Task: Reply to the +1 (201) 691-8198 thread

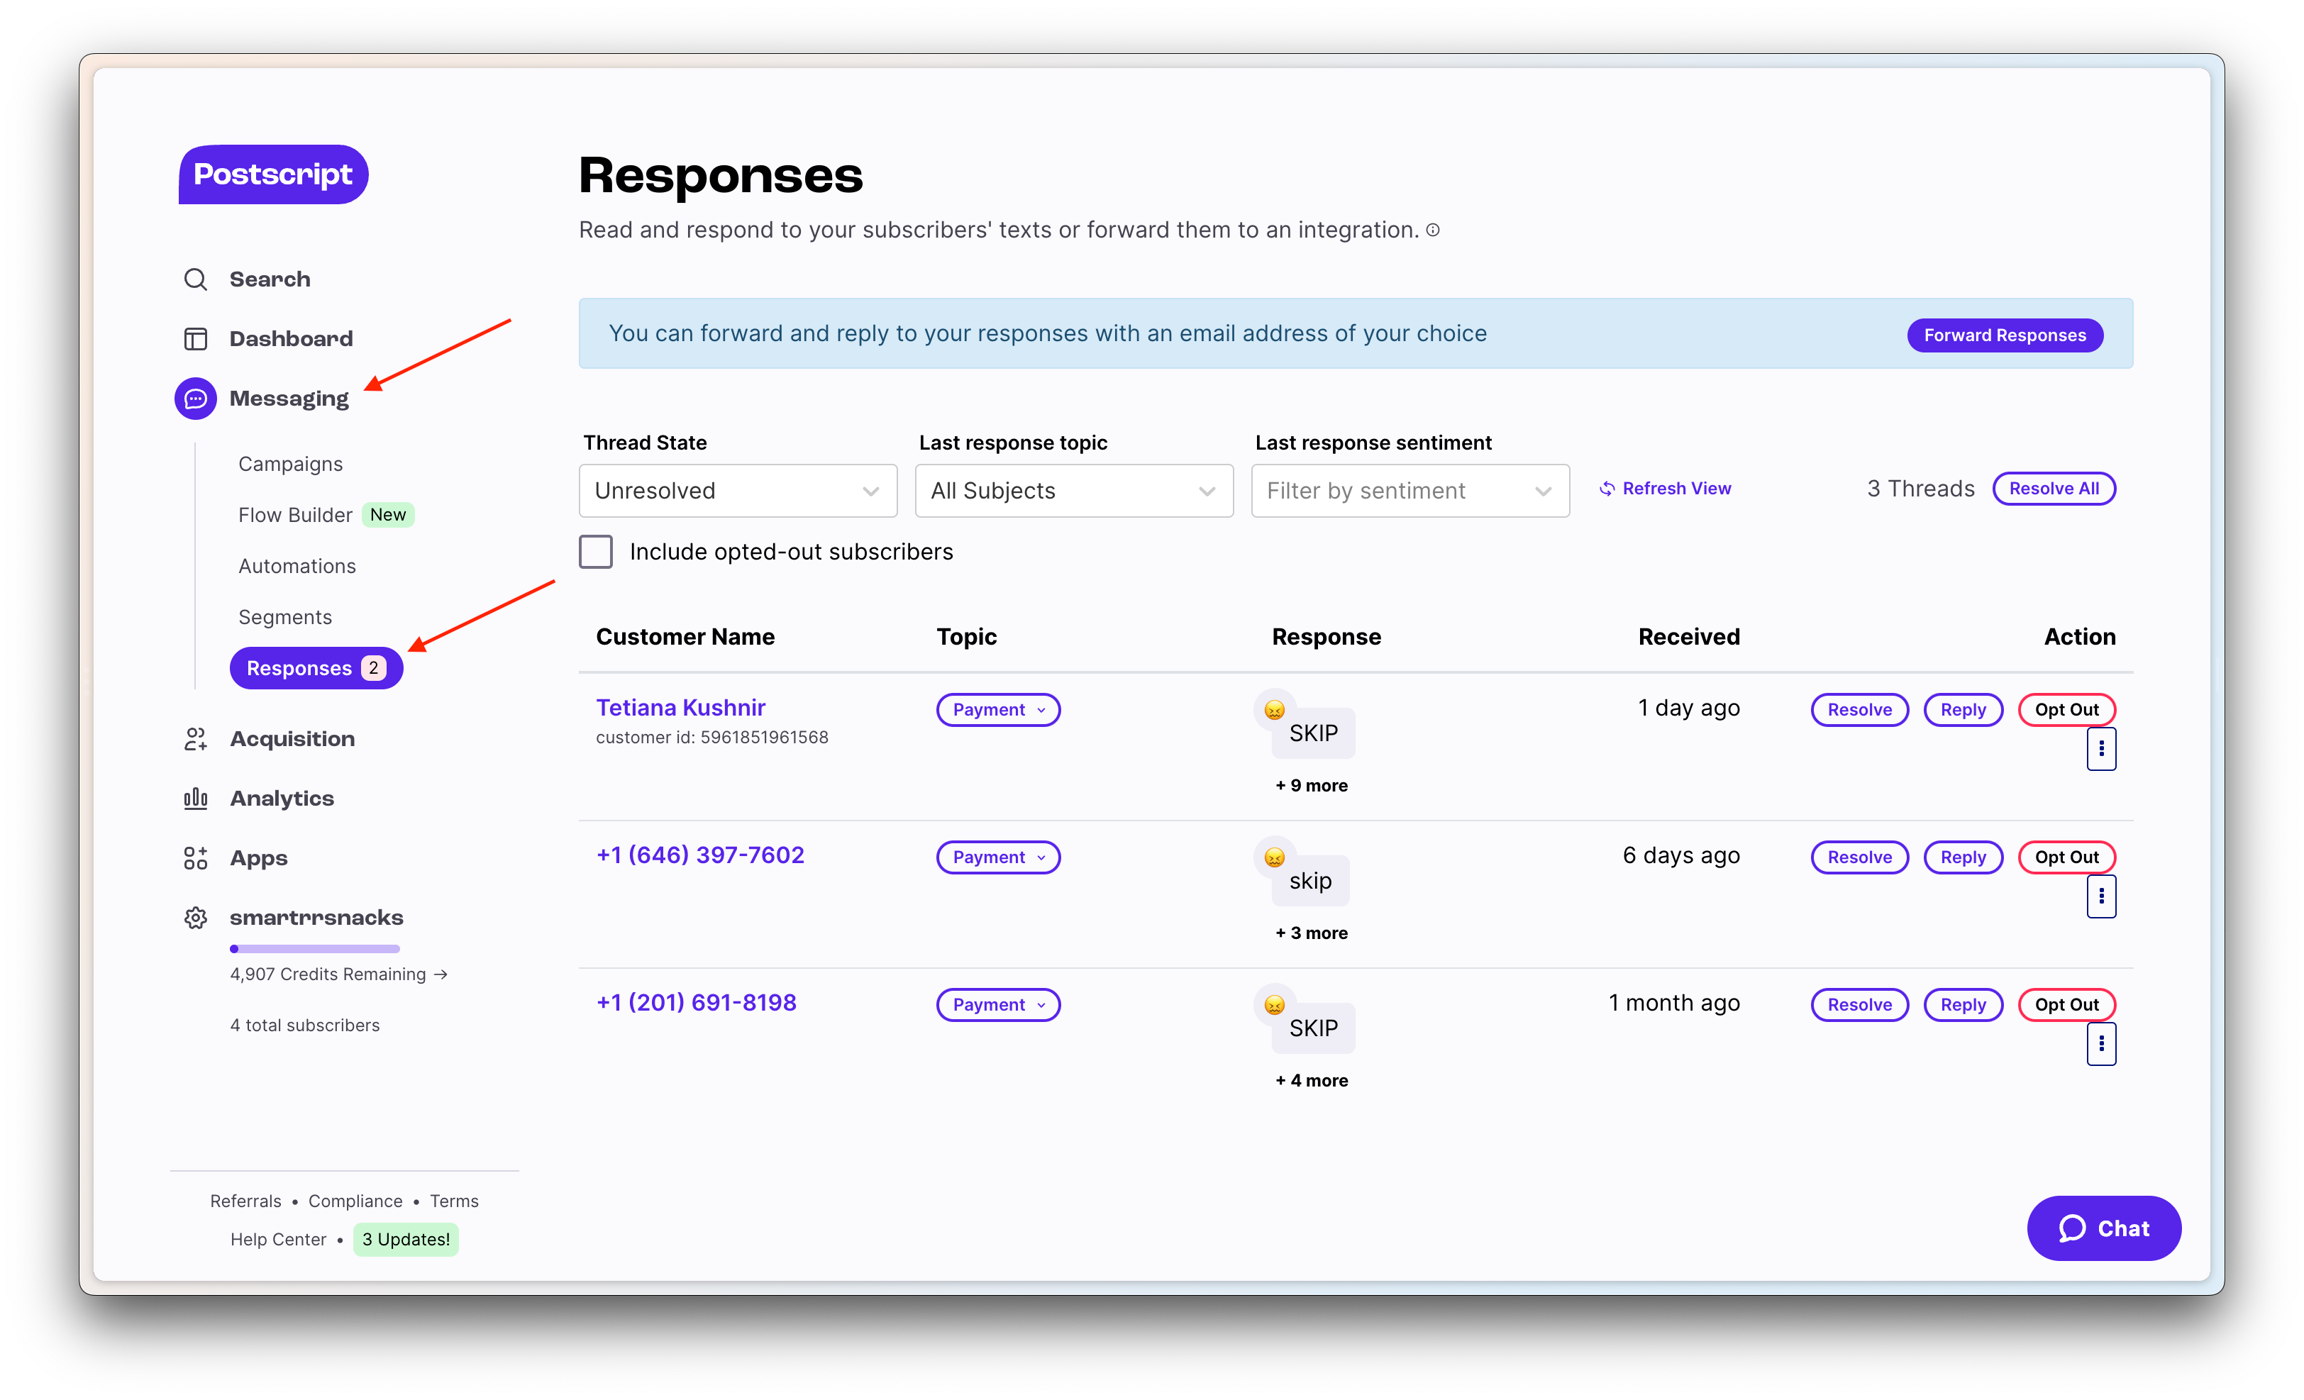Action: click(1962, 1004)
